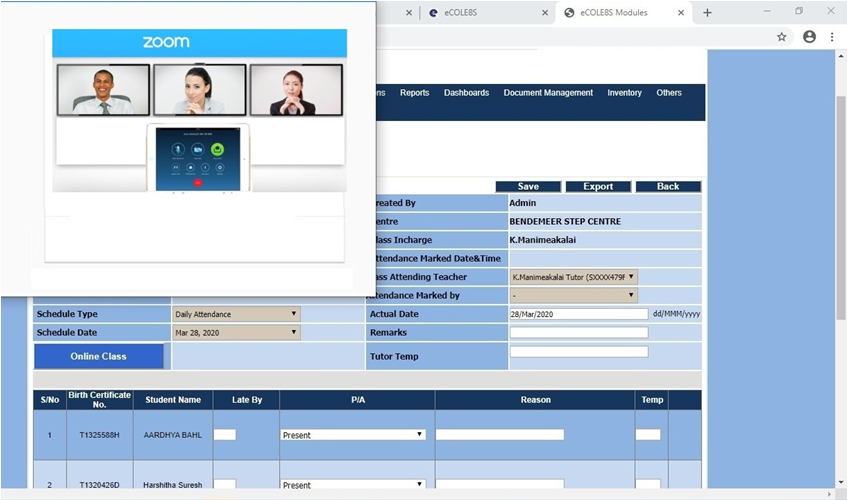Click the Back button
Viewport: 848px width, 501px height.
pos(668,186)
